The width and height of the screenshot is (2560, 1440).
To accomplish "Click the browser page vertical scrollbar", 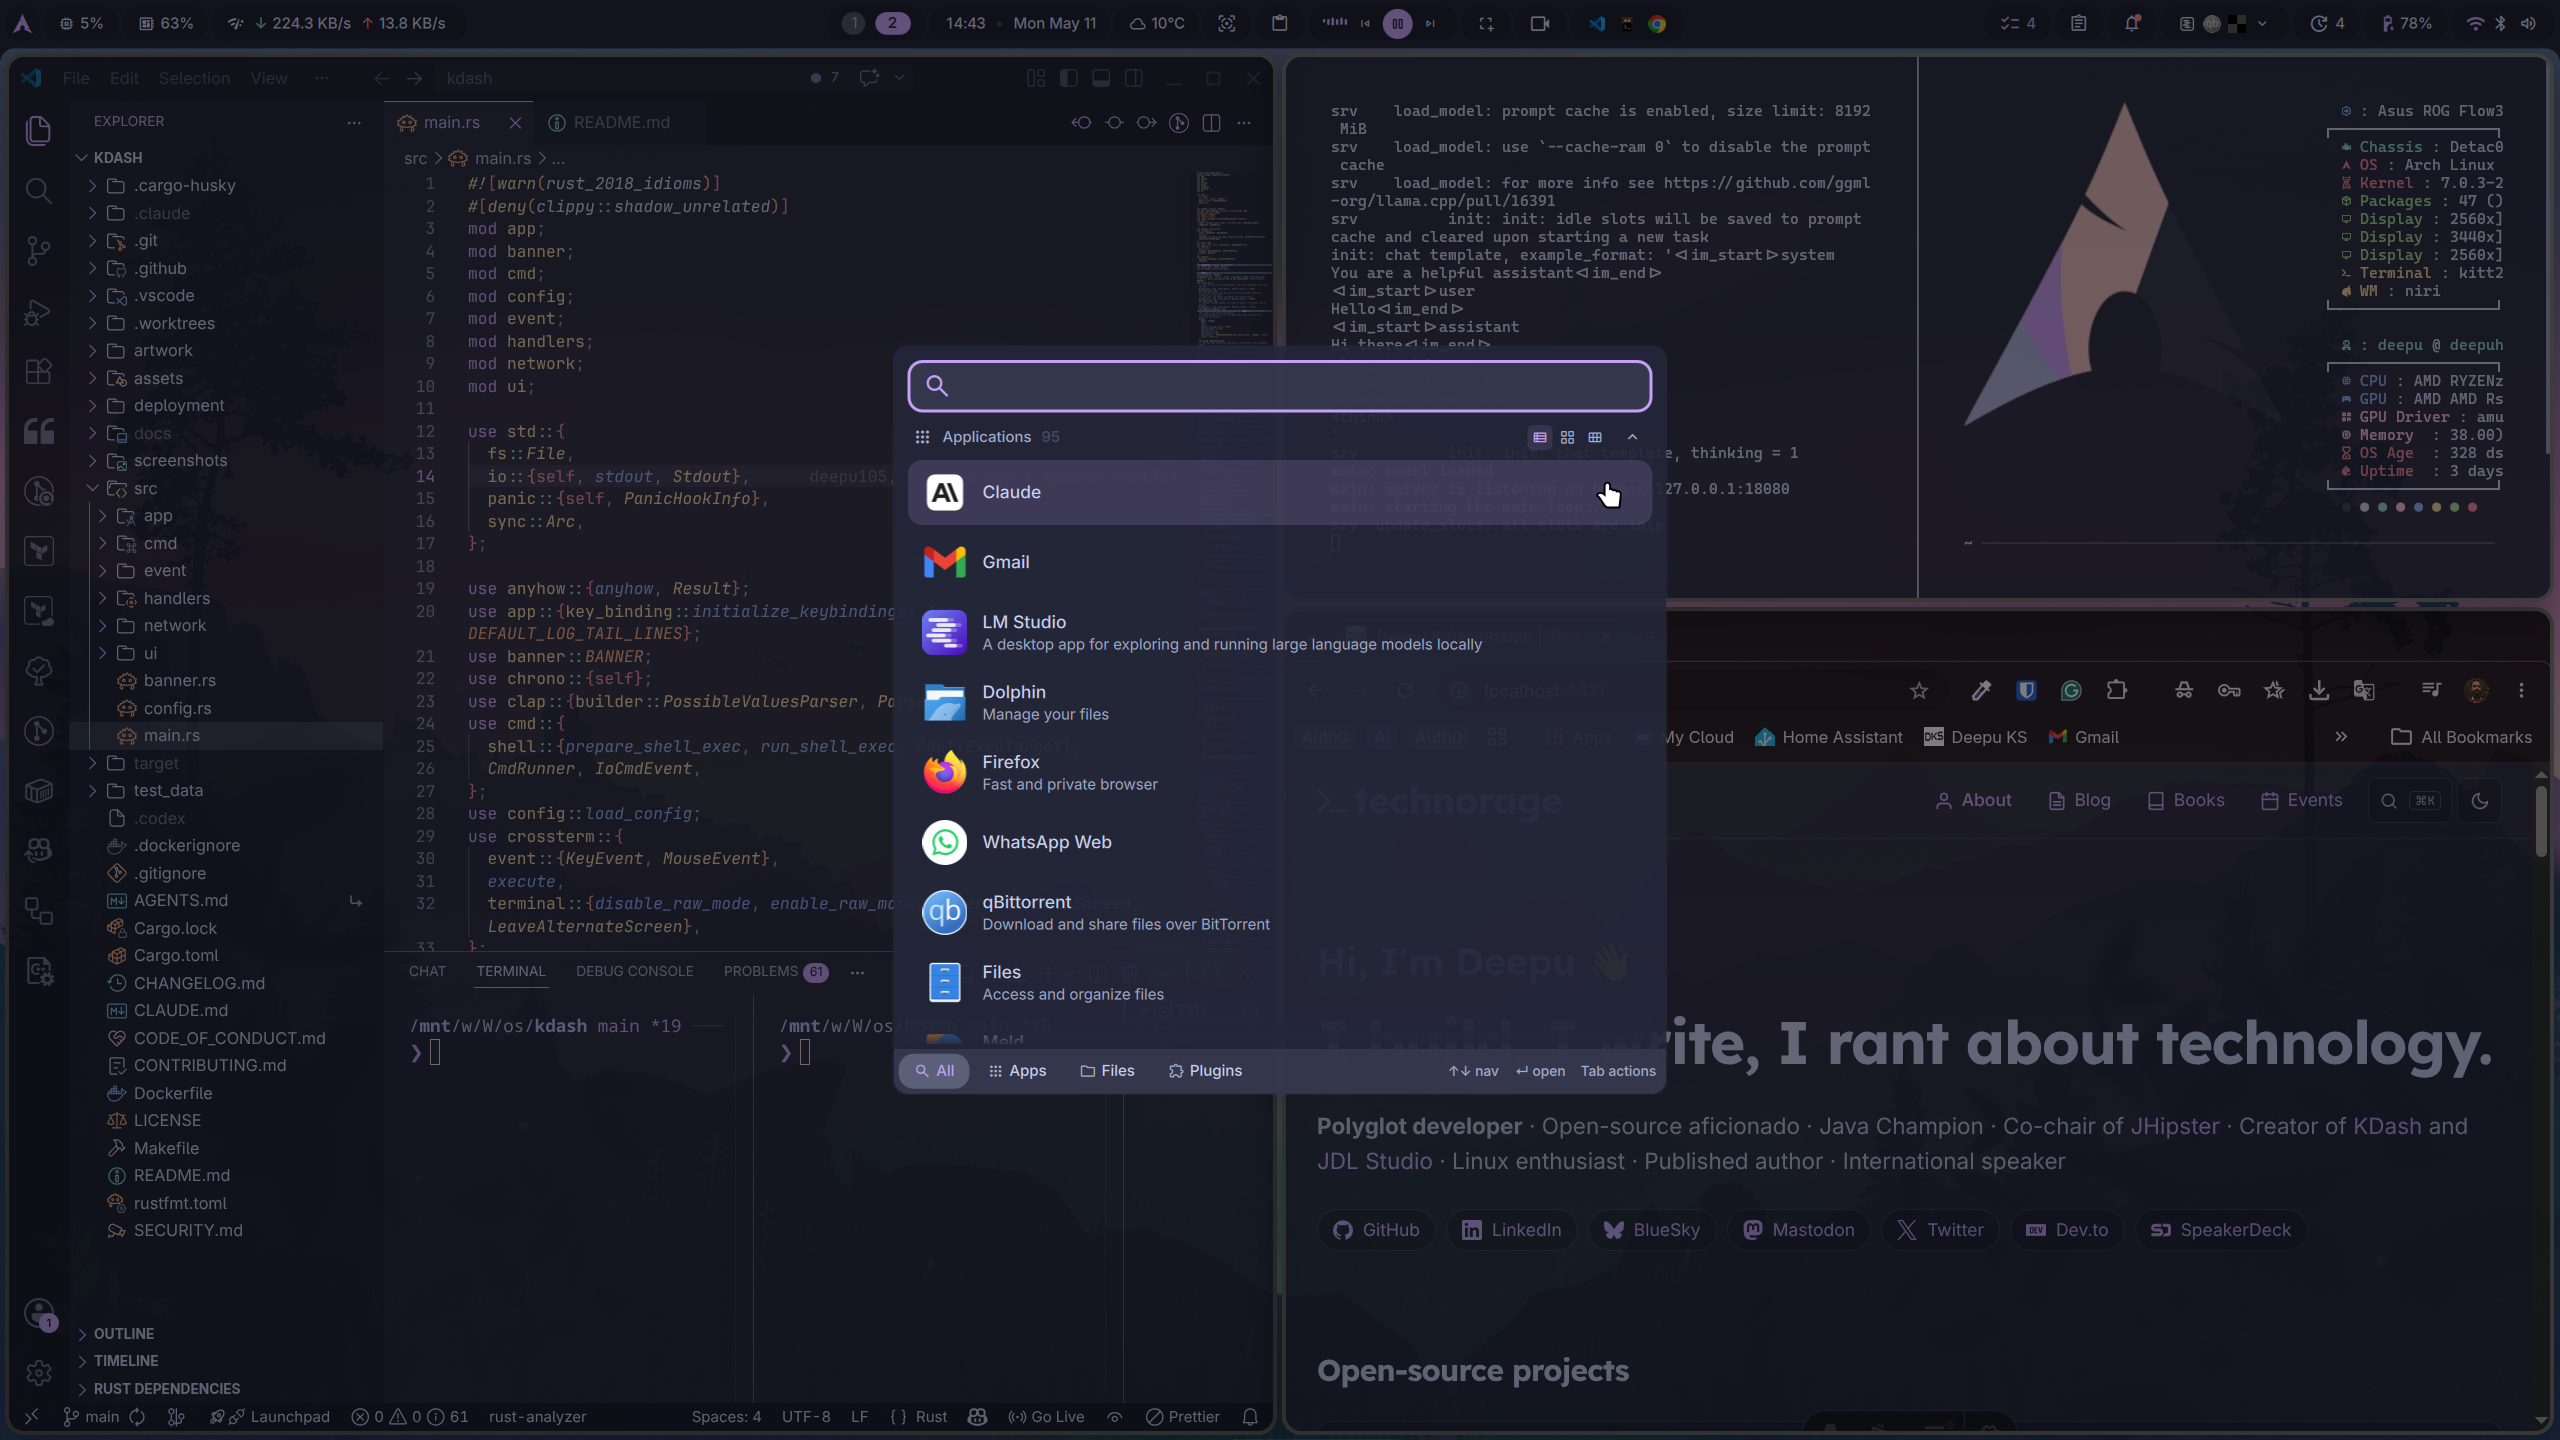I will click(x=2541, y=820).
